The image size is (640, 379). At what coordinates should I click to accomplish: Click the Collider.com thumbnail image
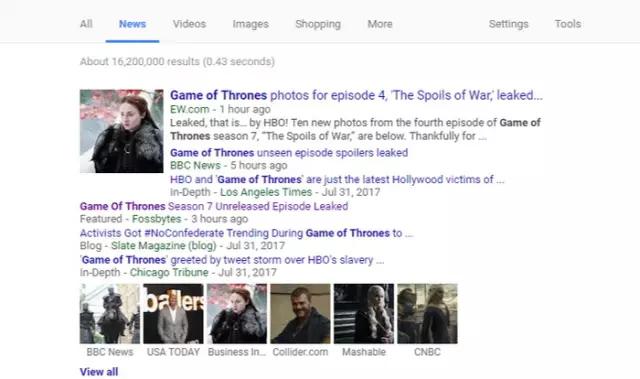(x=300, y=313)
